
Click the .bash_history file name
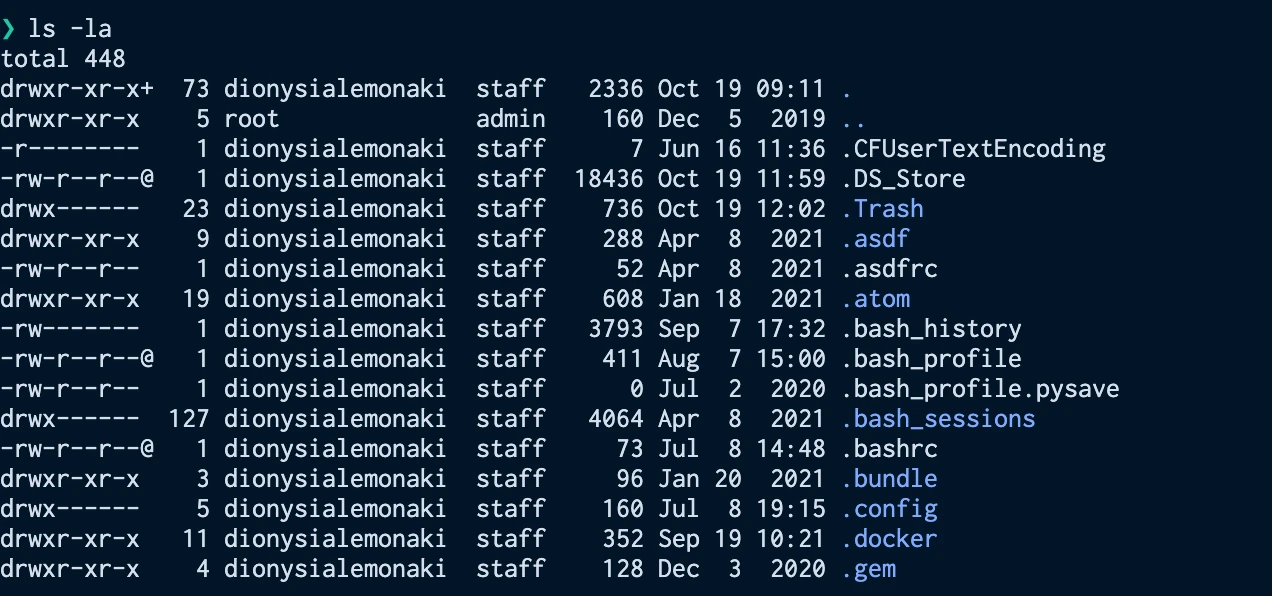pos(931,329)
